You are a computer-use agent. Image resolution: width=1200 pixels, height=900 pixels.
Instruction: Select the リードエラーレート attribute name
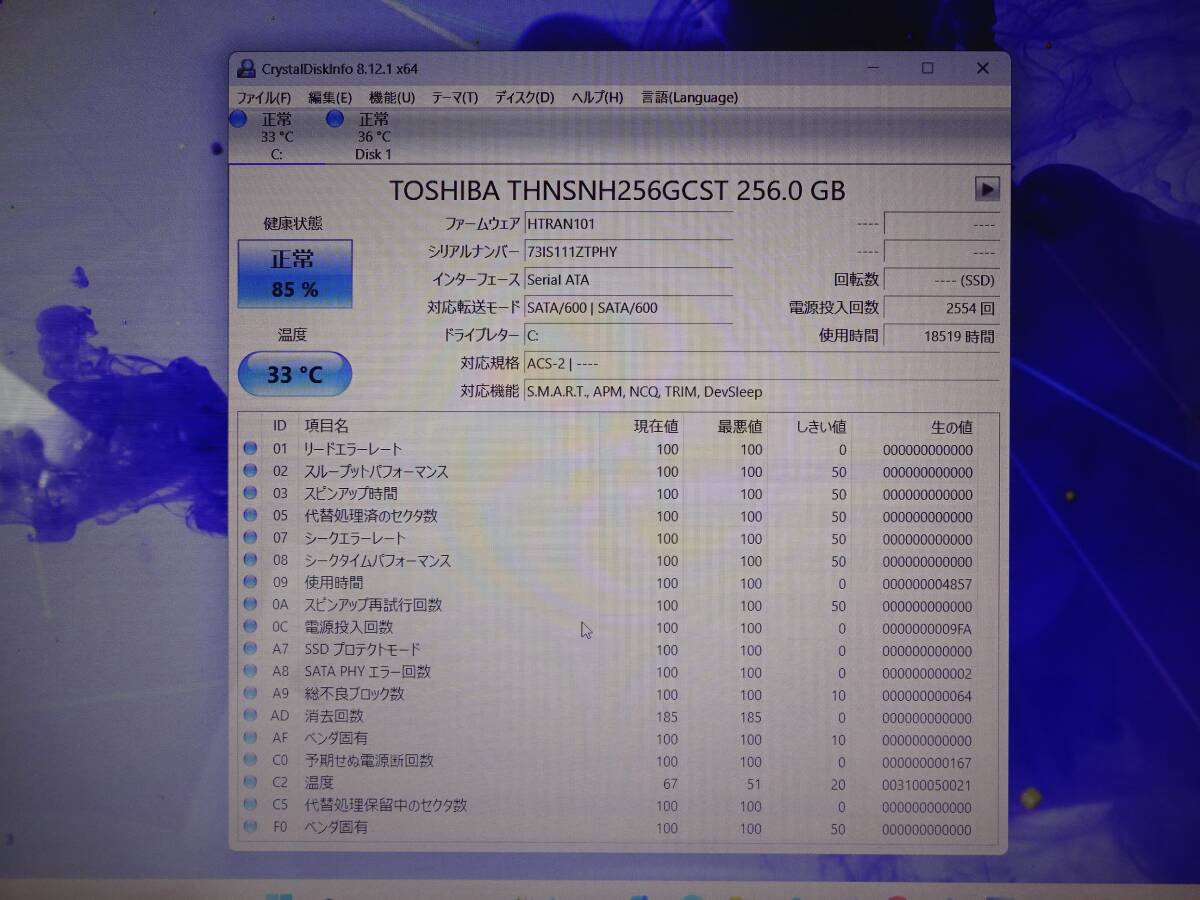(x=354, y=449)
